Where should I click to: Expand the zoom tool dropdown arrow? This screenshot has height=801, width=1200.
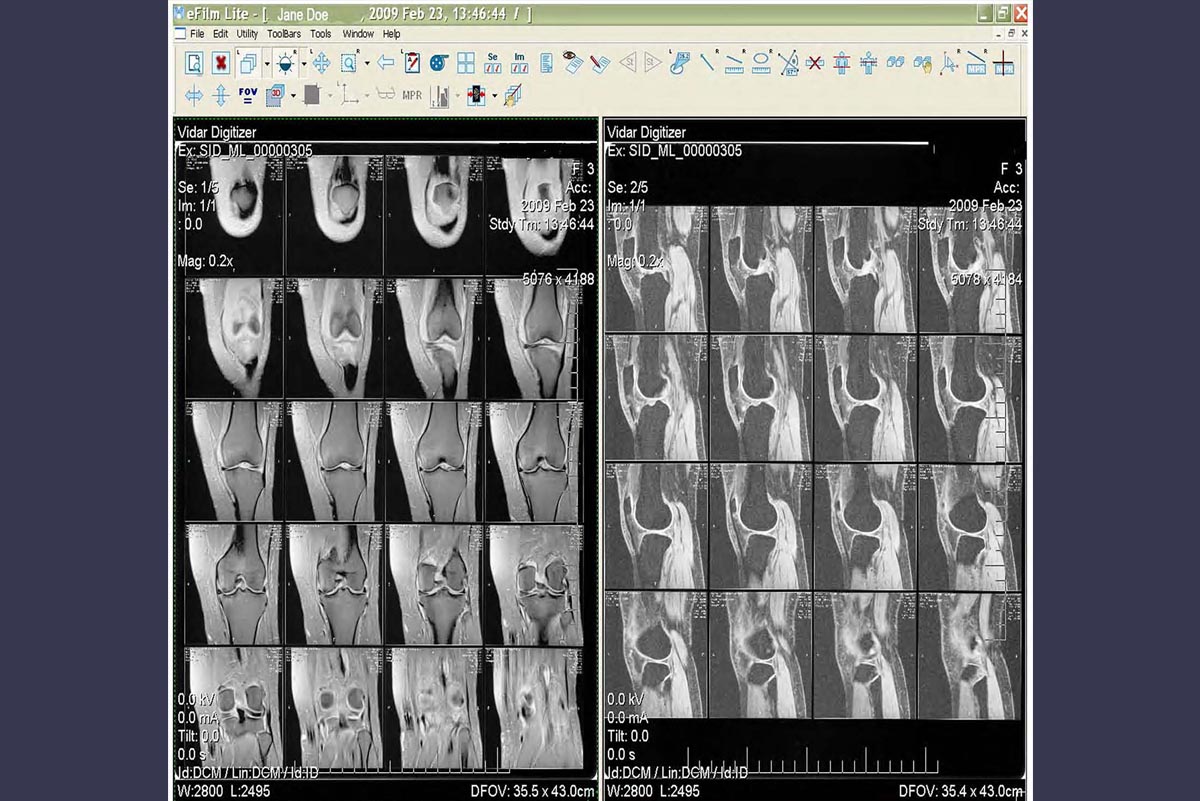pos(367,63)
